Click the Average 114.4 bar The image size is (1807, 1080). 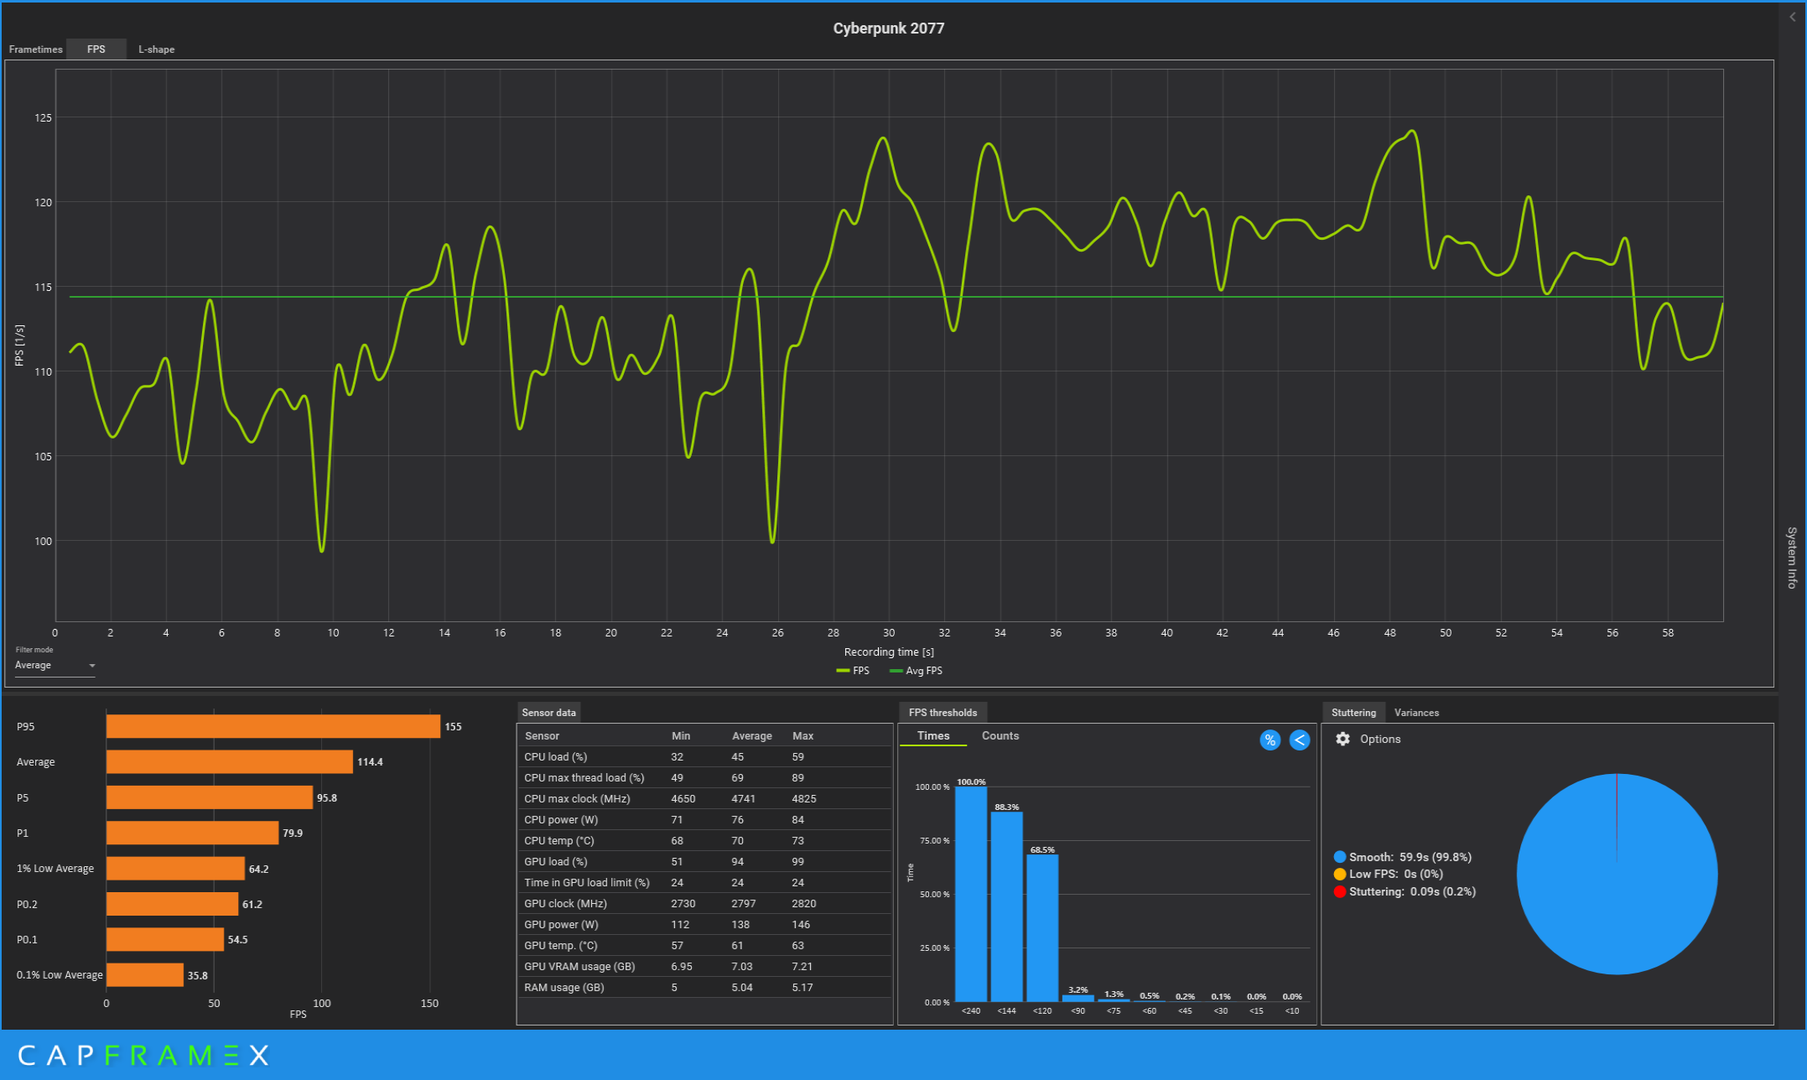coord(230,762)
